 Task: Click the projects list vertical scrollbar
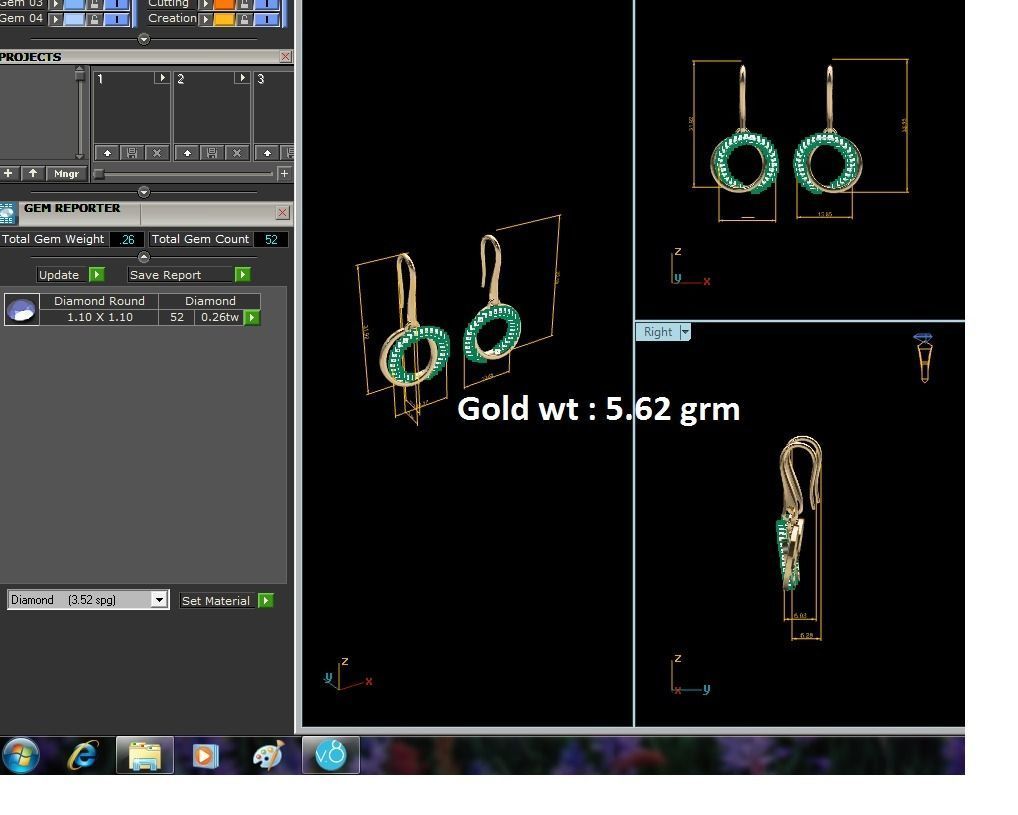(79, 112)
